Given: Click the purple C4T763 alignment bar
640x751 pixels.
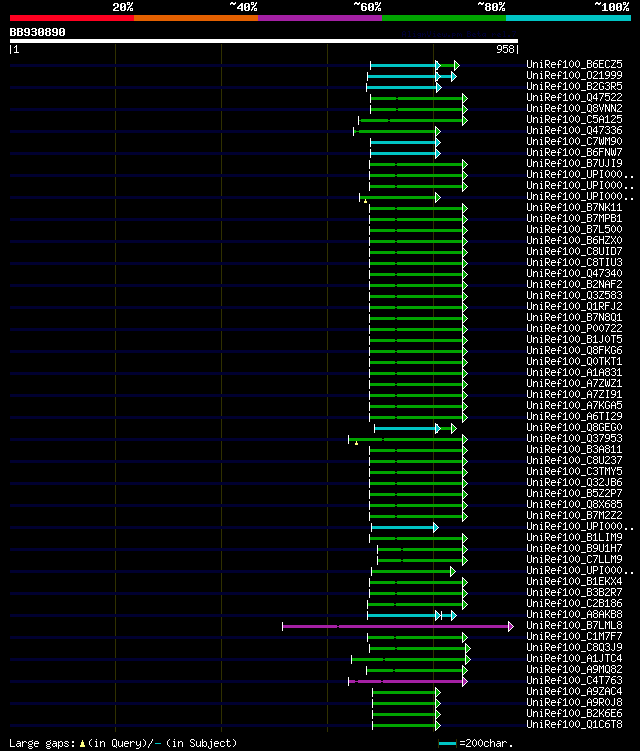Looking at the screenshot, I should pyautogui.click(x=408, y=681).
